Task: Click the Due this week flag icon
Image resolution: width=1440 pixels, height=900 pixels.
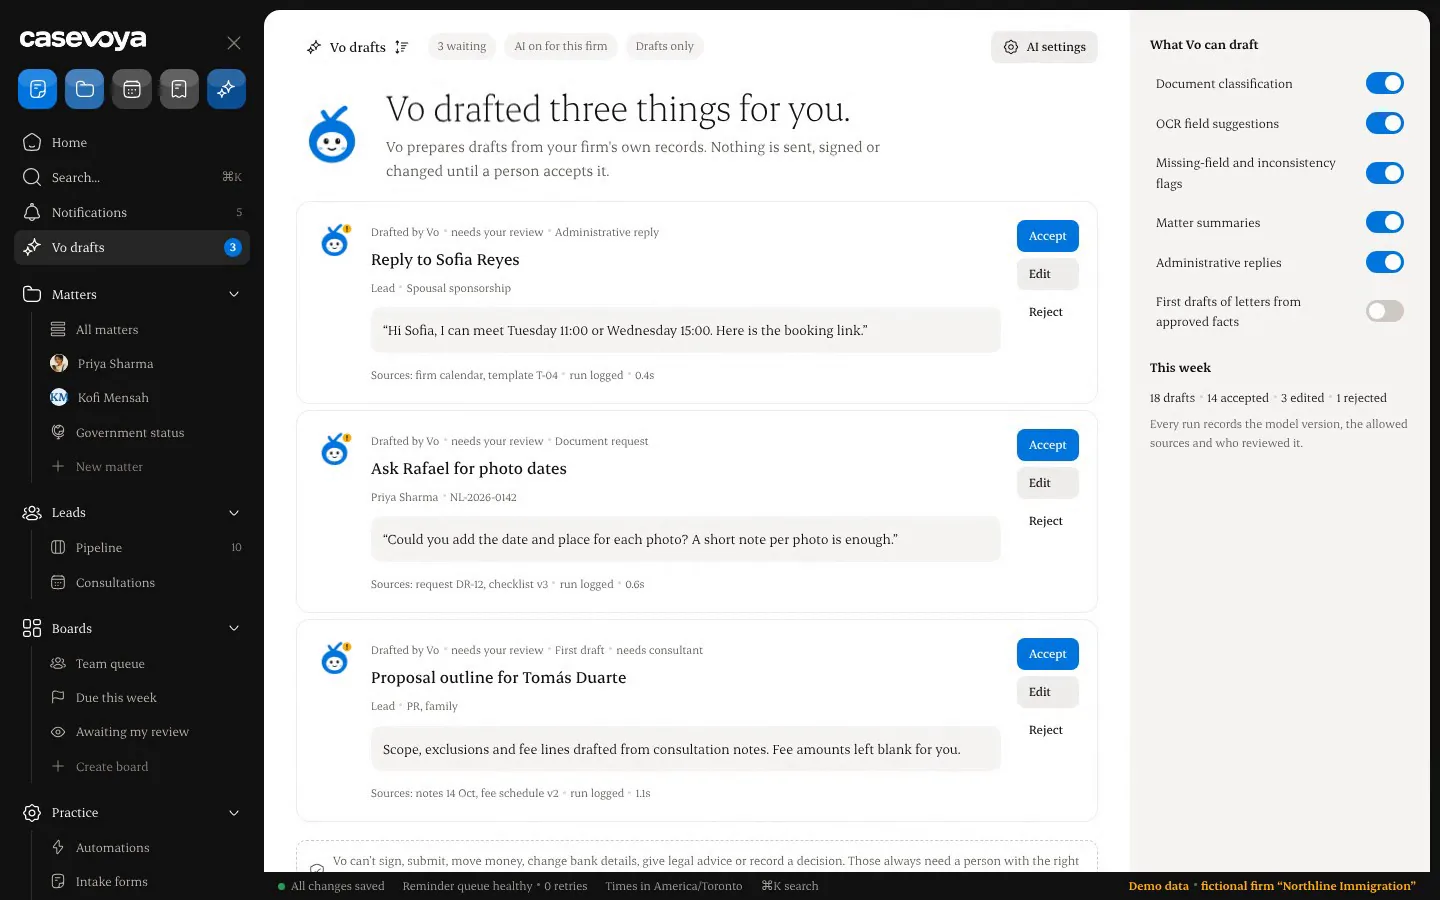Action: (x=58, y=697)
